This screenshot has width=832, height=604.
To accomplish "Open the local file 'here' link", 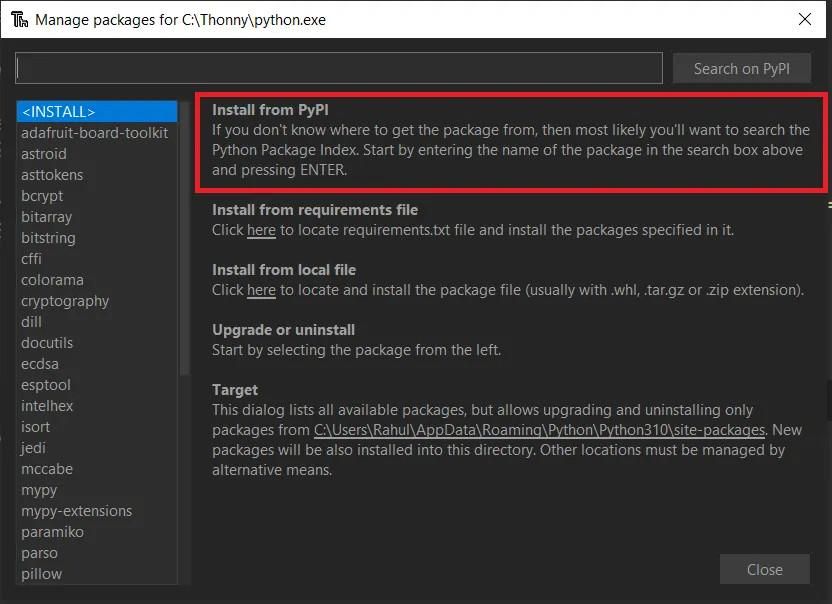I will tap(261, 290).
